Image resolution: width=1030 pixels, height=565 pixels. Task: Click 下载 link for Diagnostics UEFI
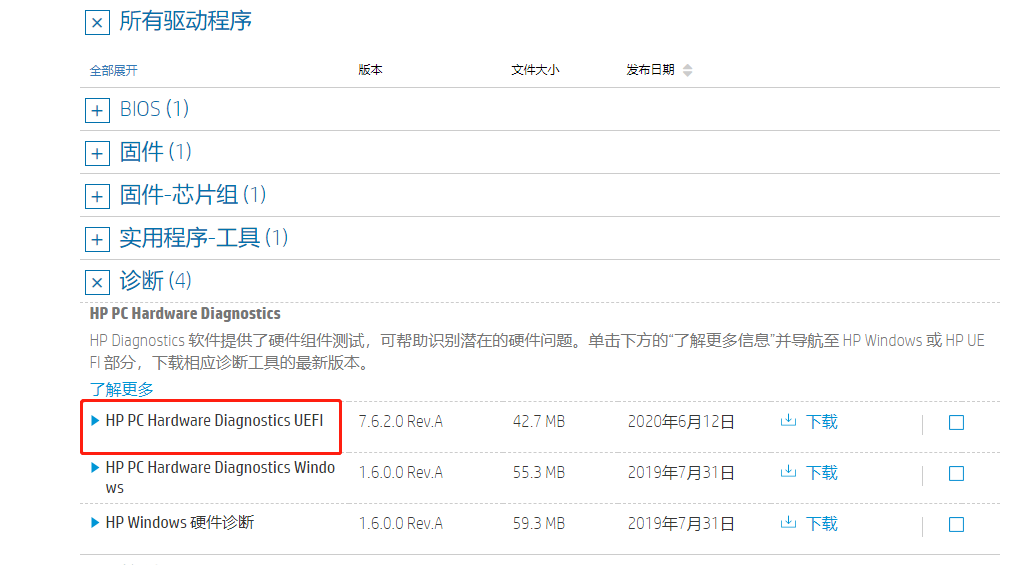click(x=822, y=422)
